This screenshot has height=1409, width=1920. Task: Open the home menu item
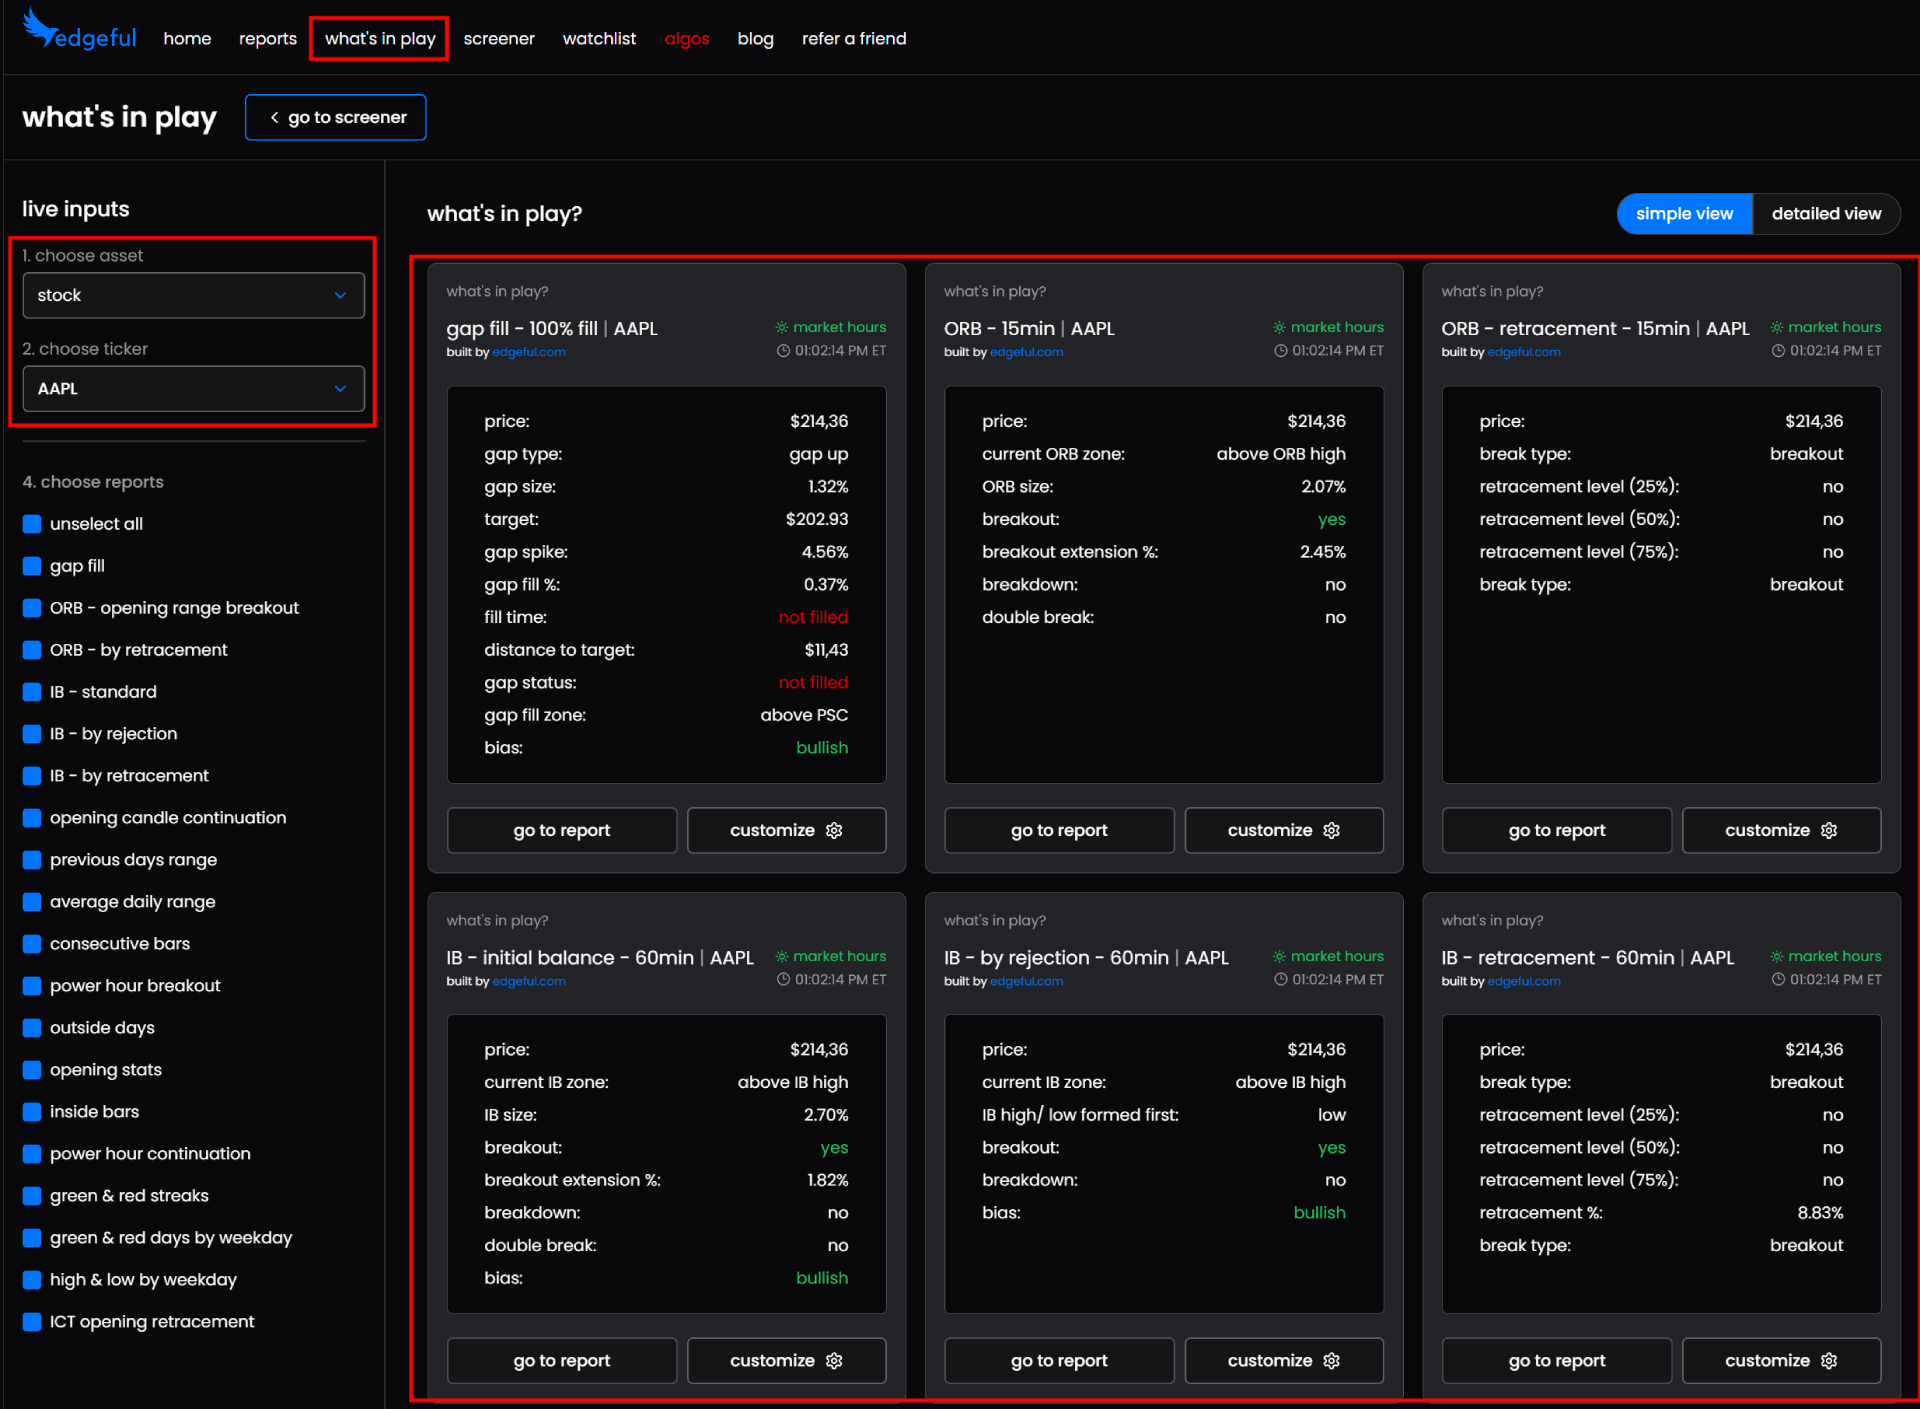187,39
